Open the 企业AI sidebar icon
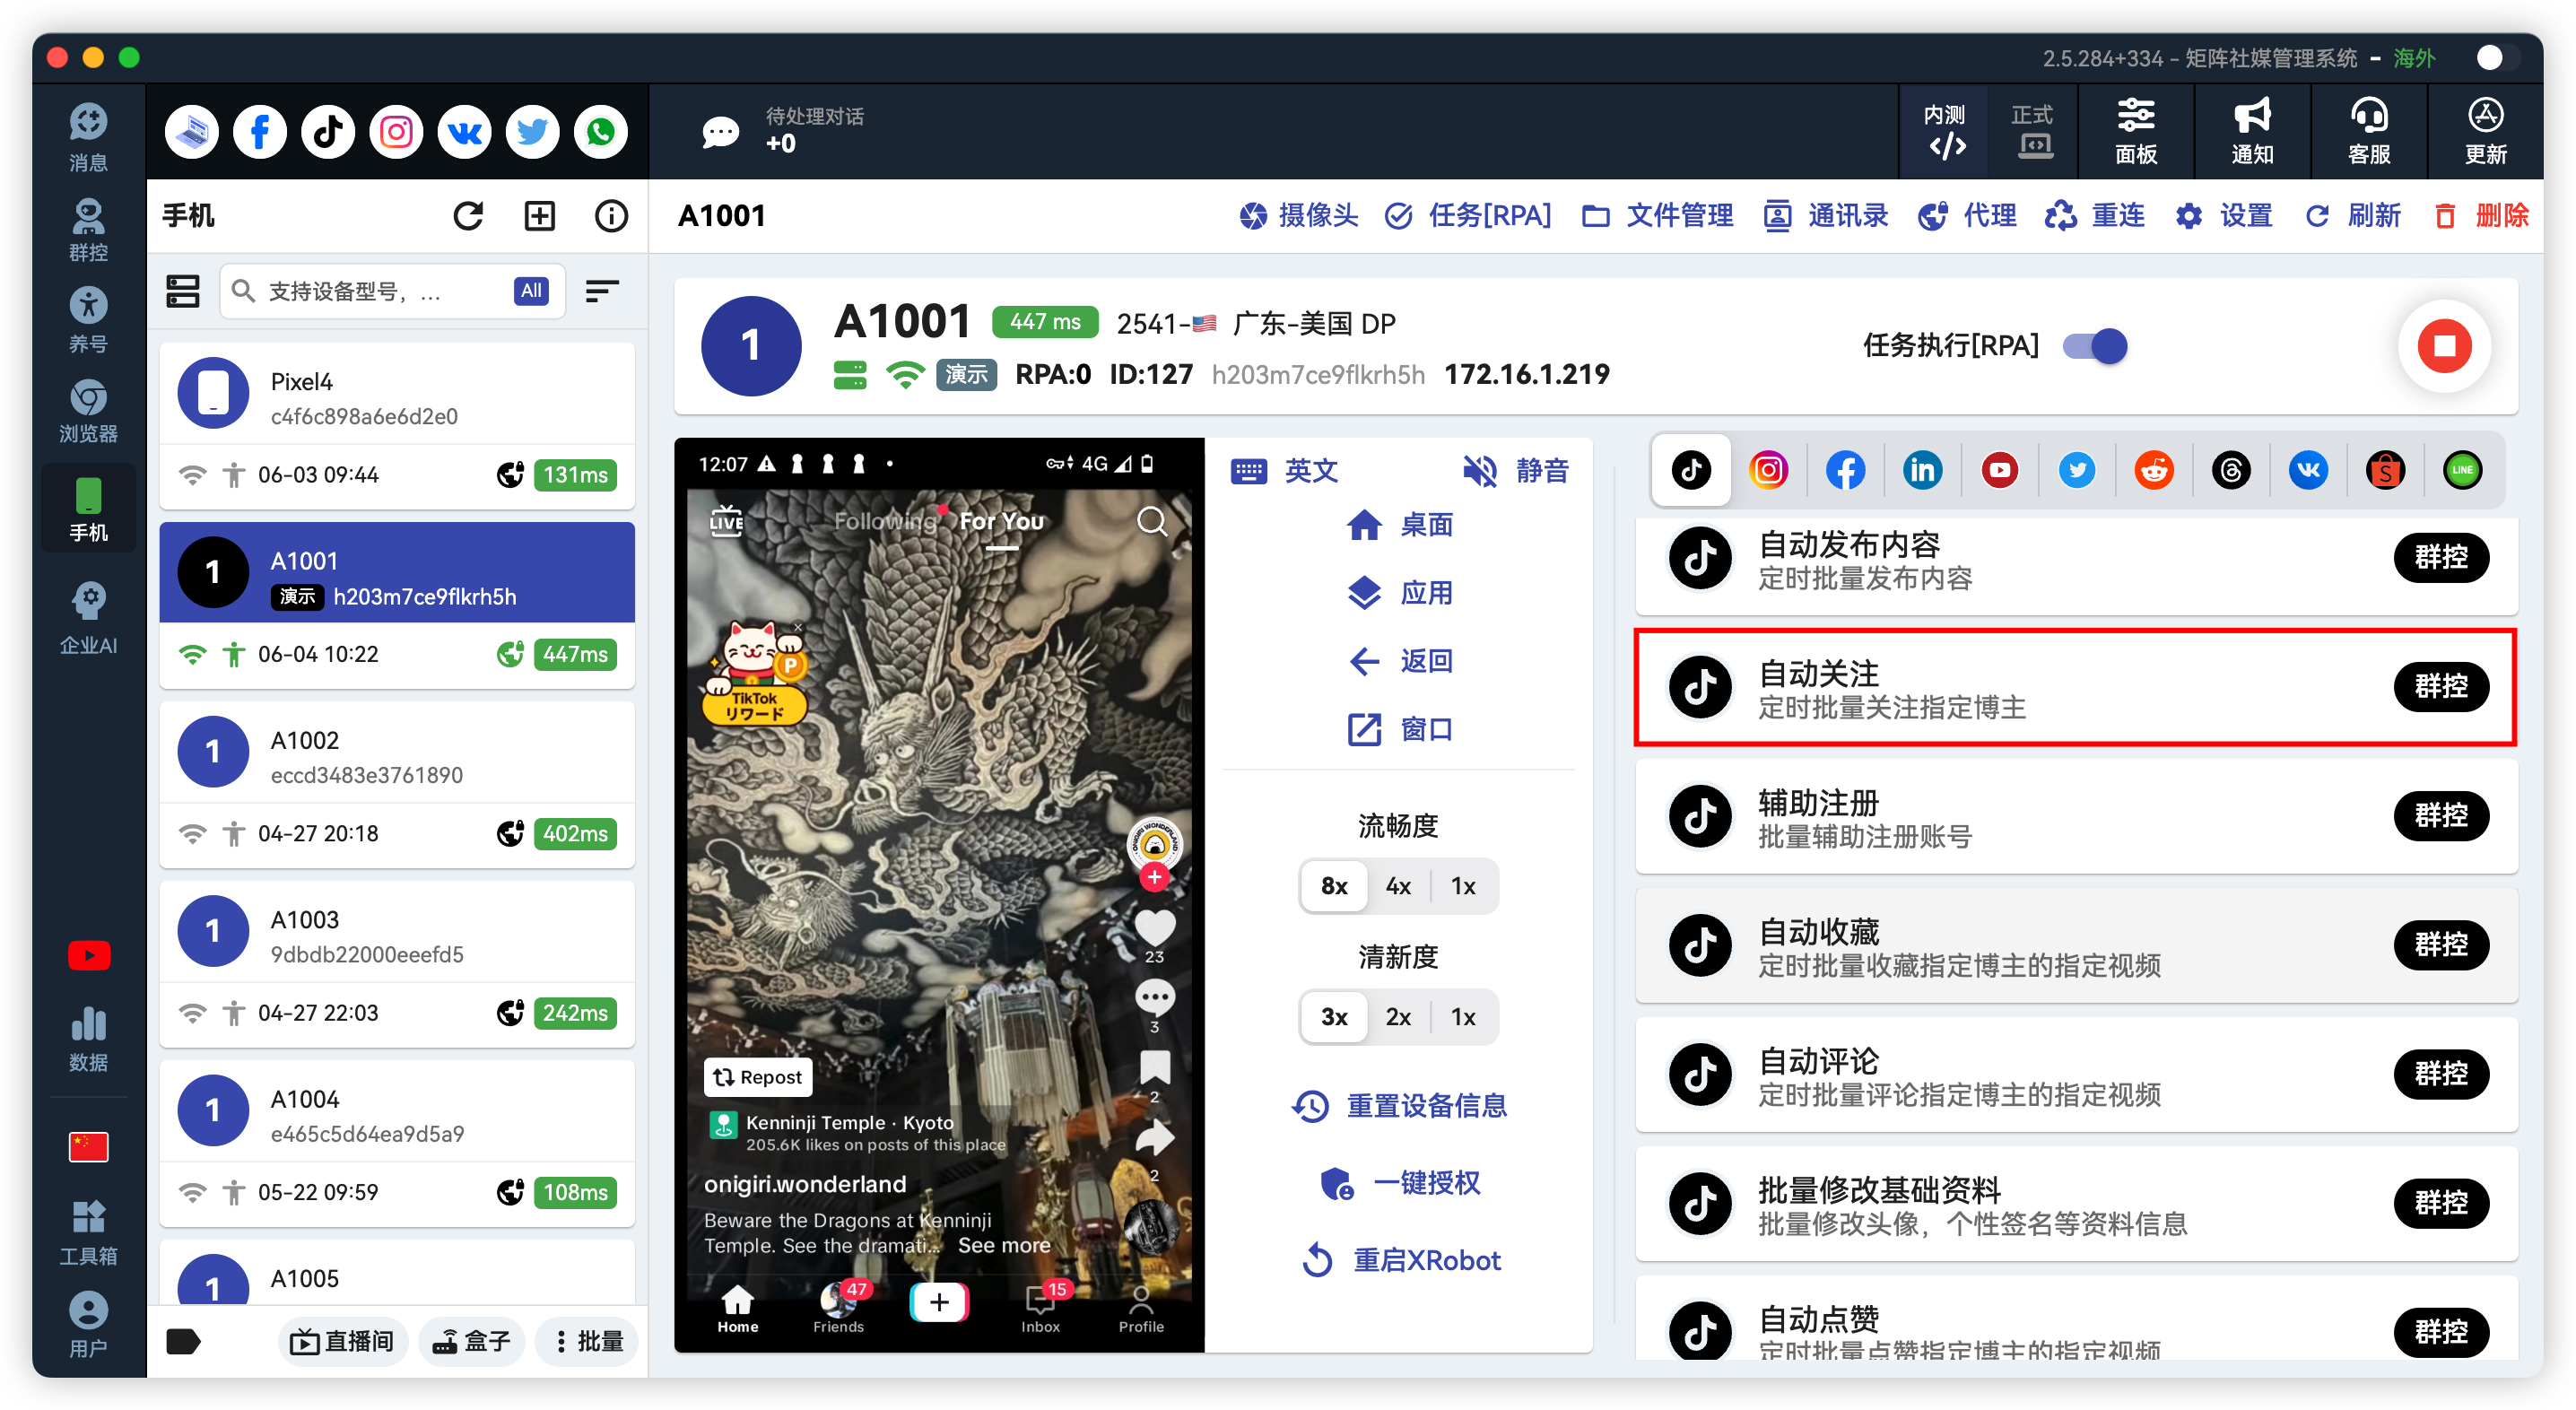 pos(88,619)
